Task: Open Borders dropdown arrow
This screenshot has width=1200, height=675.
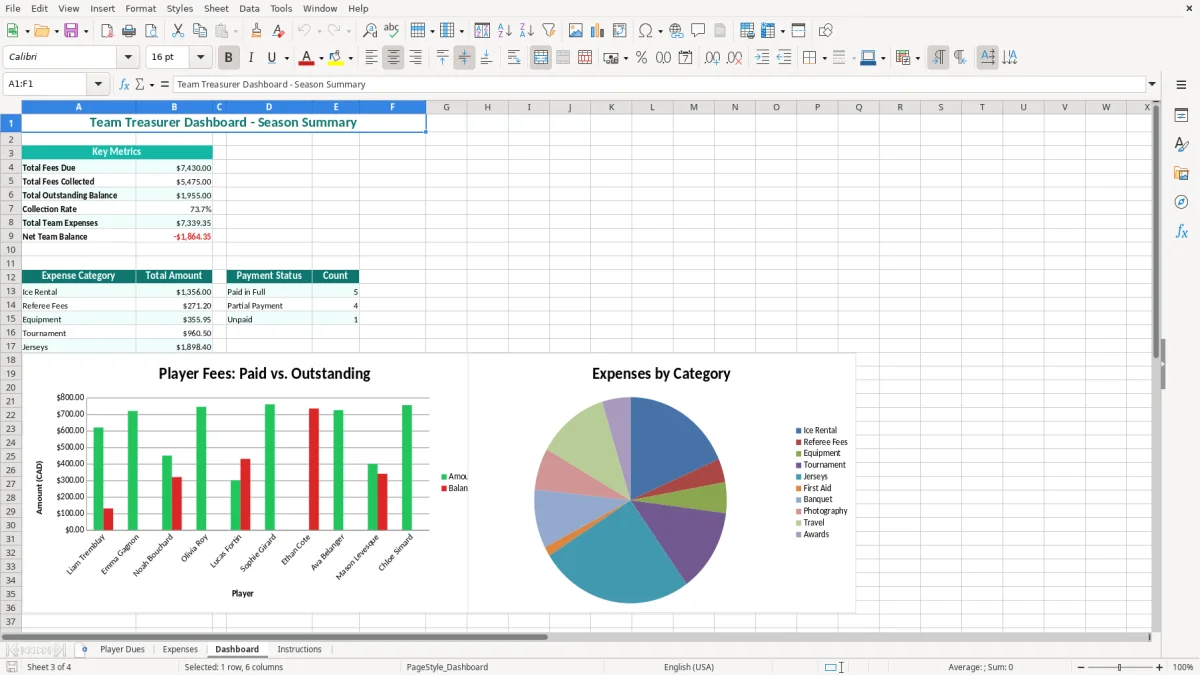Action: point(823,58)
